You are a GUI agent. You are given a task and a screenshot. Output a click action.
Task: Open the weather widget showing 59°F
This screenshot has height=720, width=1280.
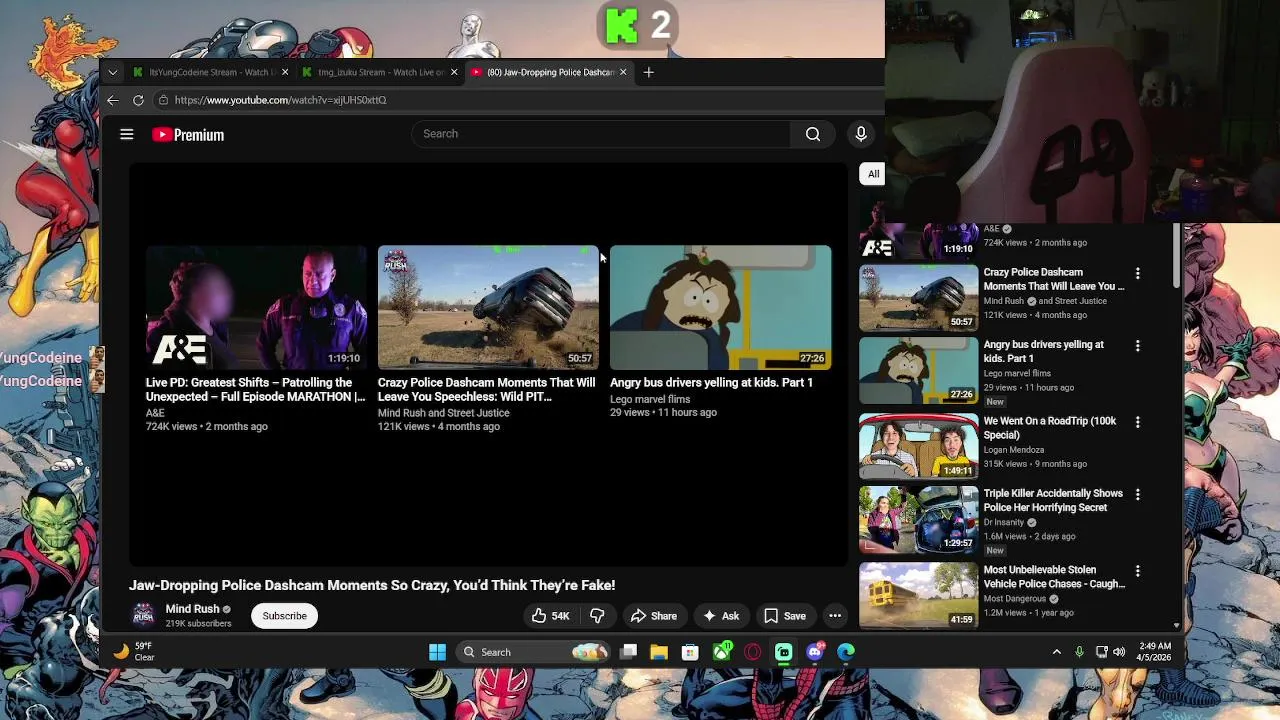(x=134, y=652)
